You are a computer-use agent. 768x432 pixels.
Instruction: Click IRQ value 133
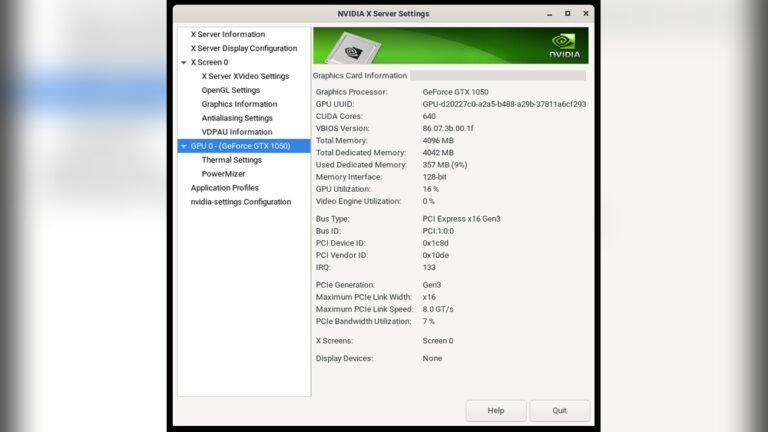[429, 267]
